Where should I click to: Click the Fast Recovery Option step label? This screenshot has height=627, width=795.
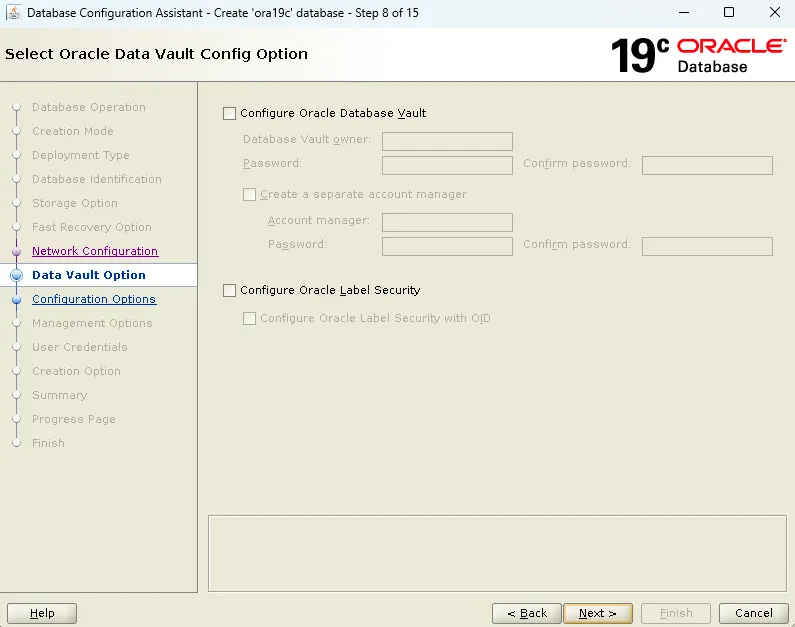point(92,227)
